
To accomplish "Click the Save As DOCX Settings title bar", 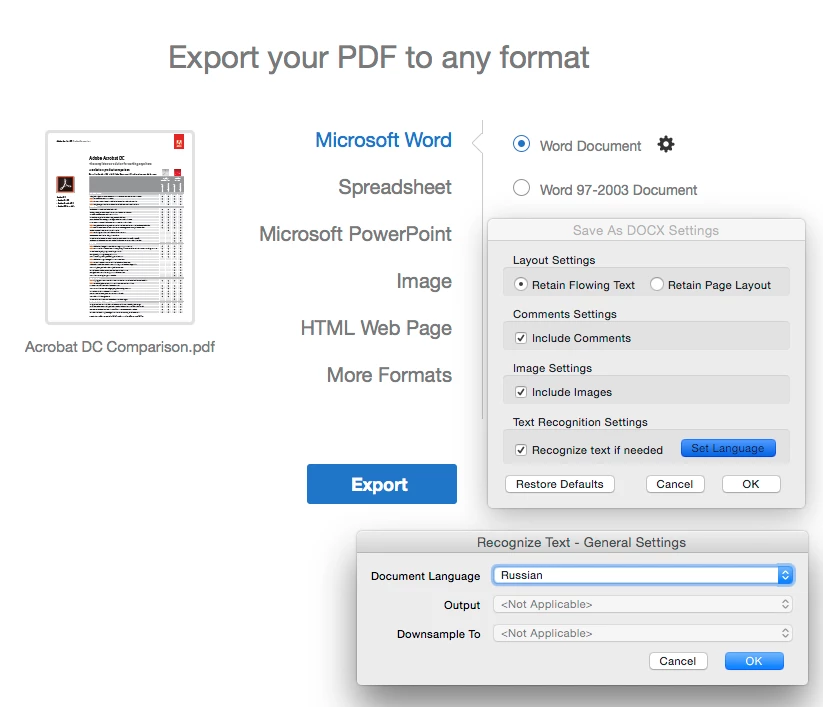I will tap(646, 230).
